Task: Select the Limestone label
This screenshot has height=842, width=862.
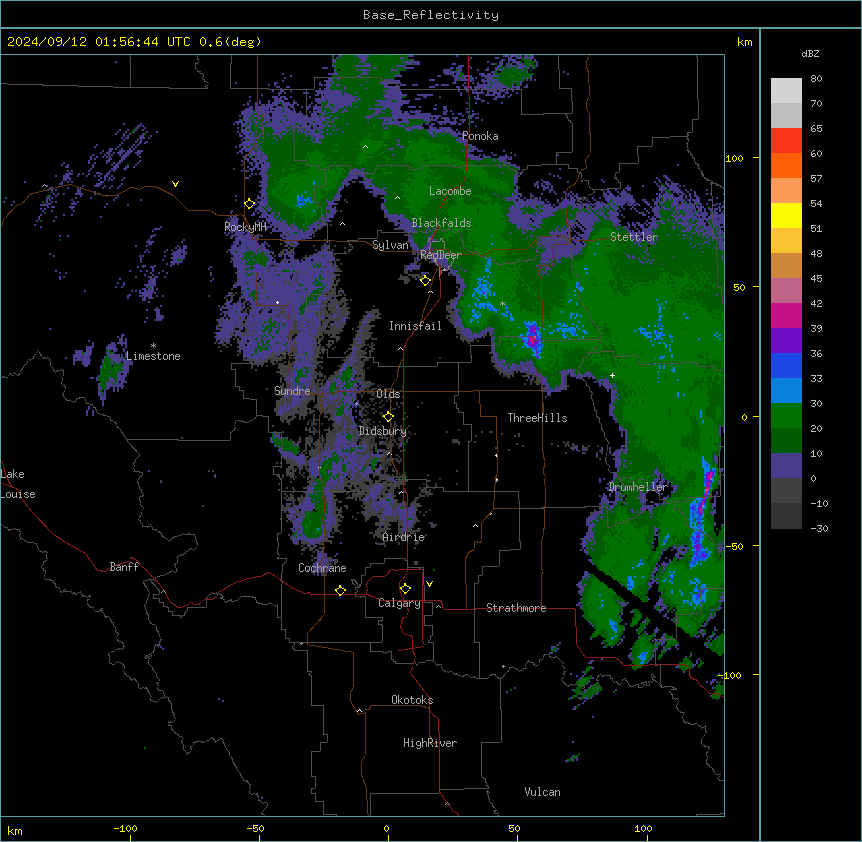Action: [x=153, y=356]
